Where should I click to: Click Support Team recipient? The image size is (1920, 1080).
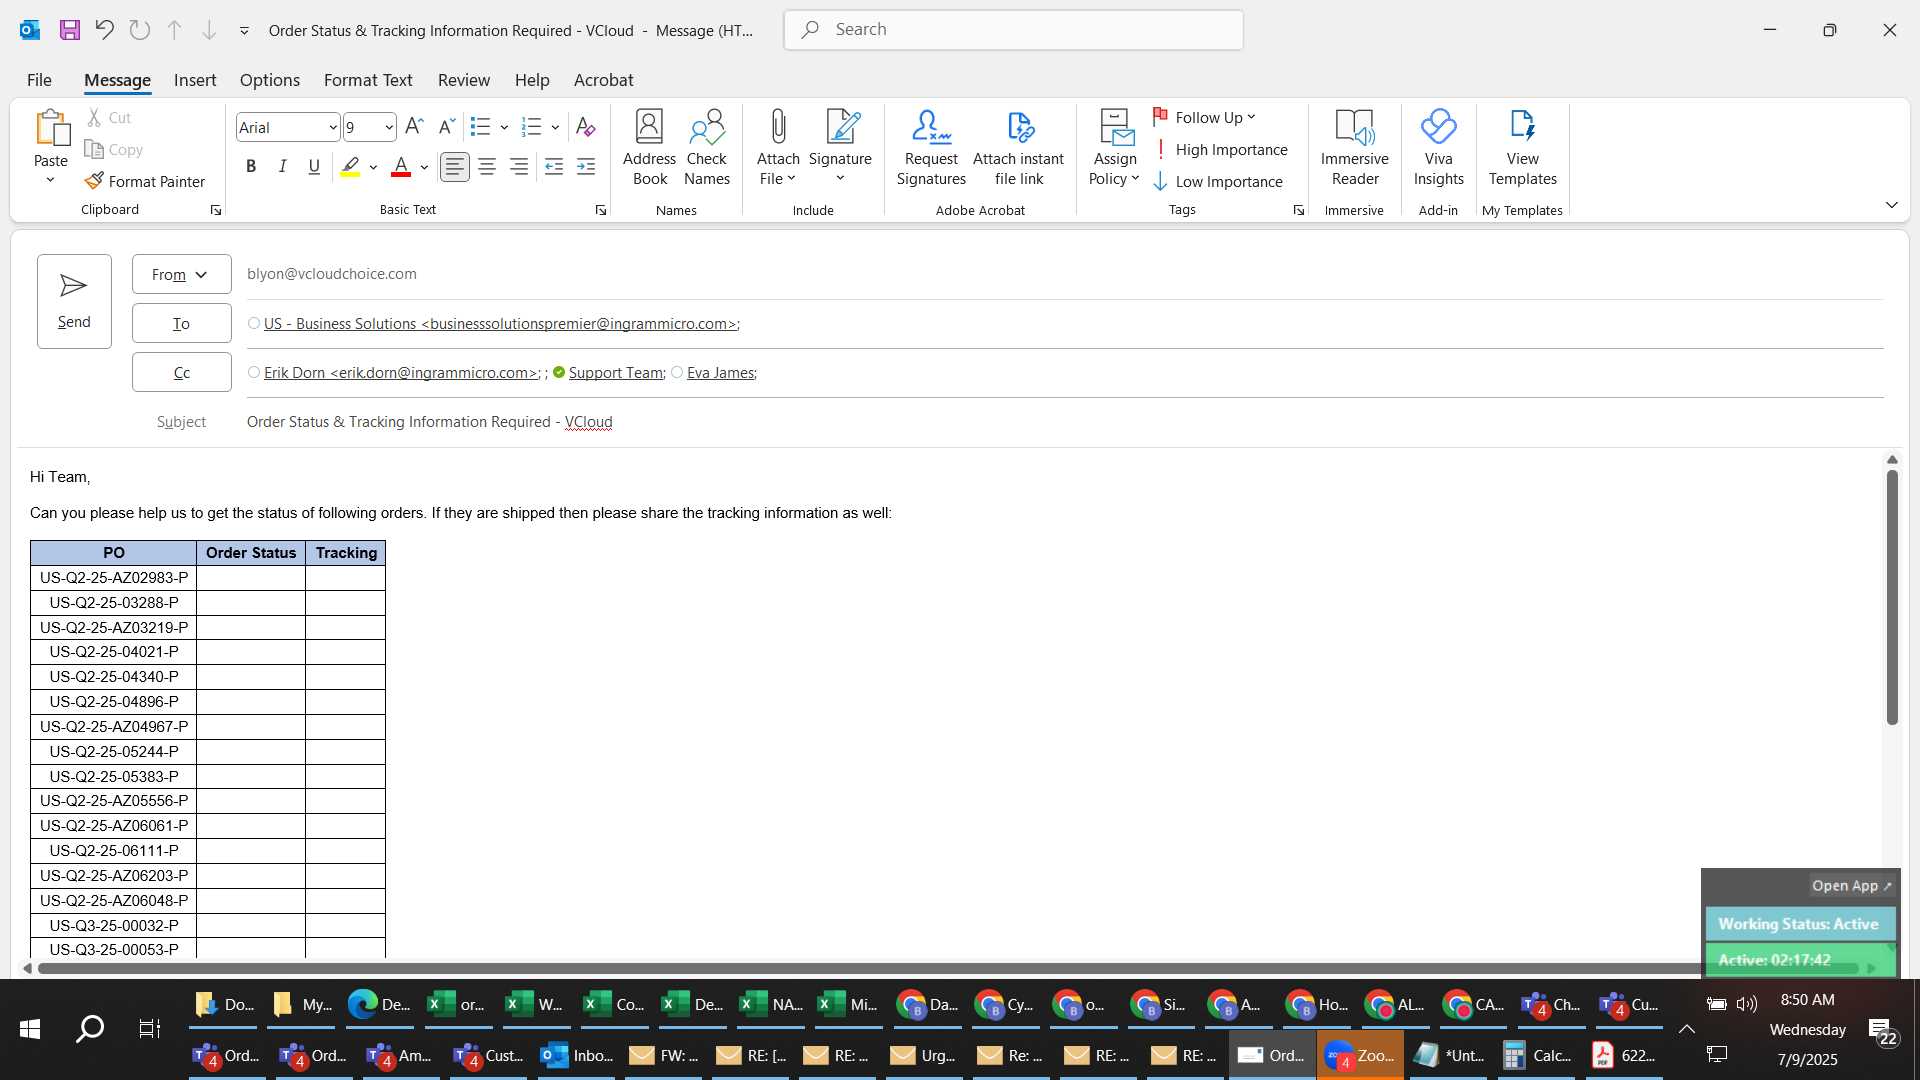[x=616, y=373]
